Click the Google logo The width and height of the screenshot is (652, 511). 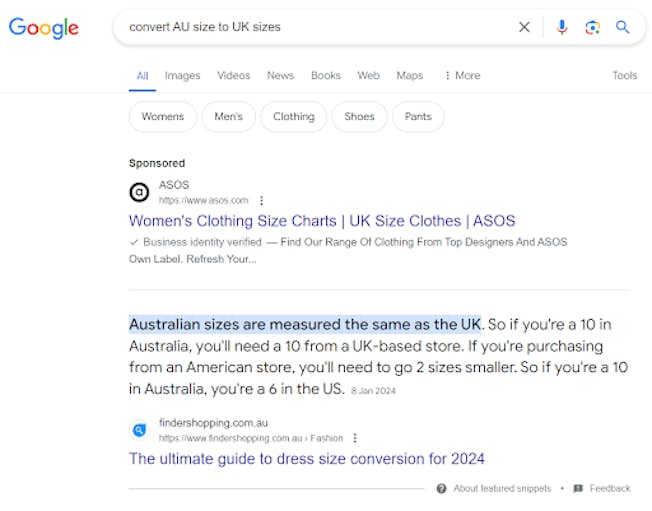tap(43, 28)
